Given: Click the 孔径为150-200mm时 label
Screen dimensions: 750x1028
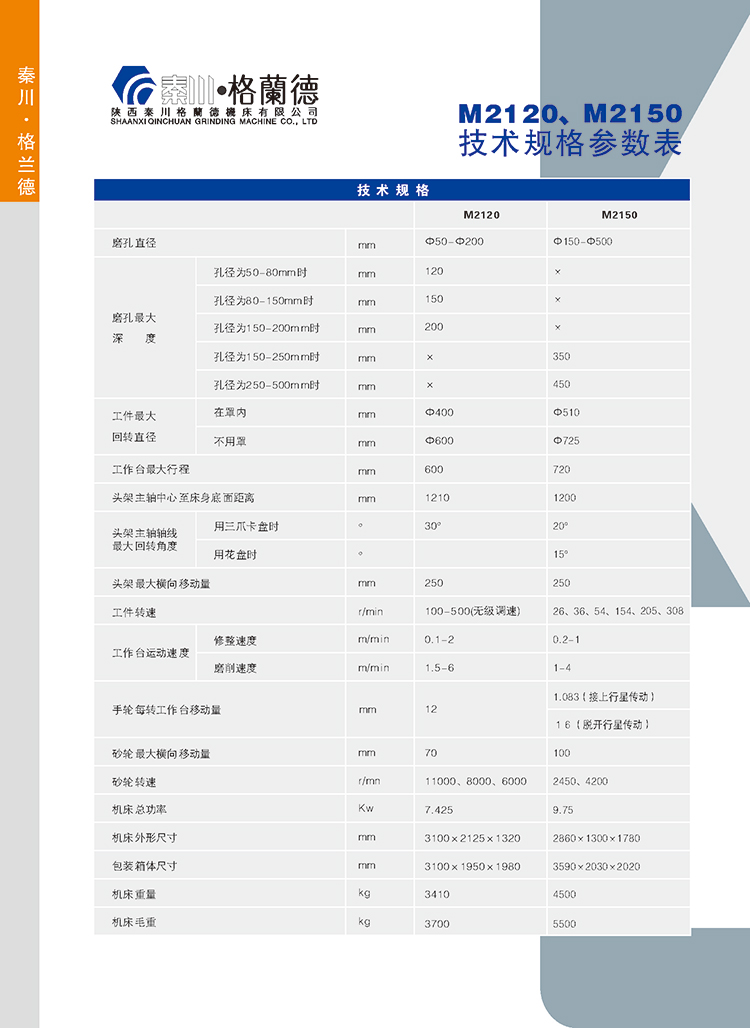Looking at the screenshot, I should [267, 328].
